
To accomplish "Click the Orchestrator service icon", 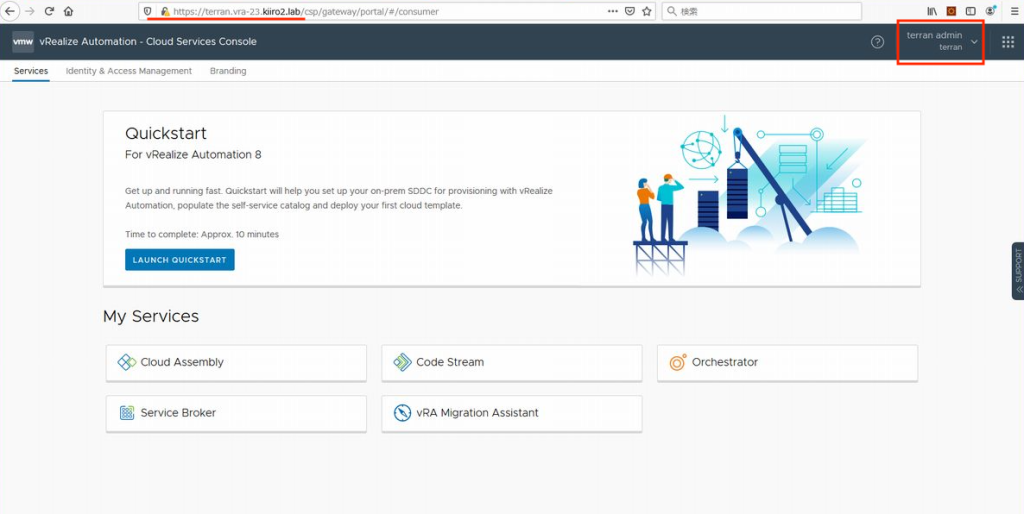I will (x=678, y=362).
